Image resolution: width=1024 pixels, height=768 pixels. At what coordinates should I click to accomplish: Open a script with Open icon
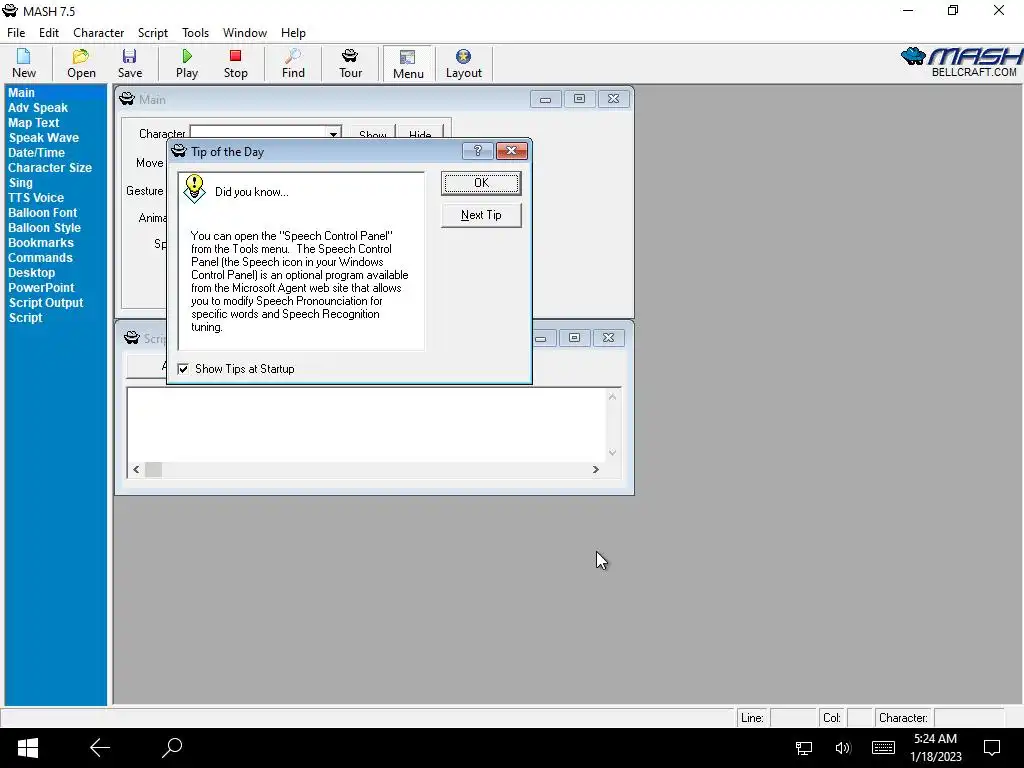point(81,63)
